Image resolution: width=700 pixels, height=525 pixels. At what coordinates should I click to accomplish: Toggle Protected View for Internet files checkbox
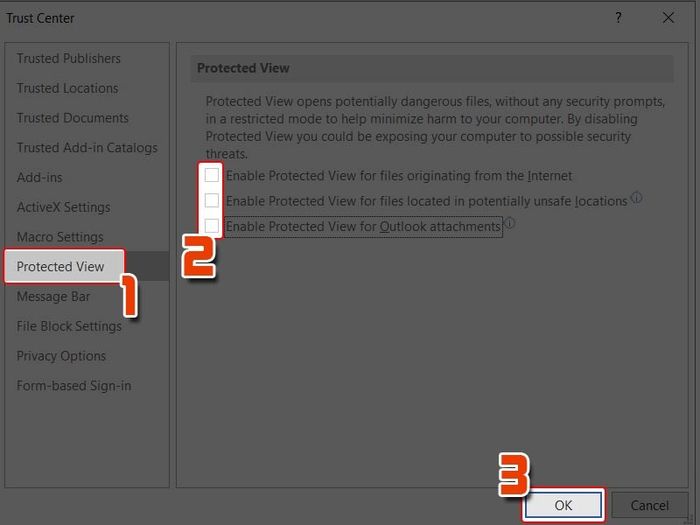coord(212,175)
